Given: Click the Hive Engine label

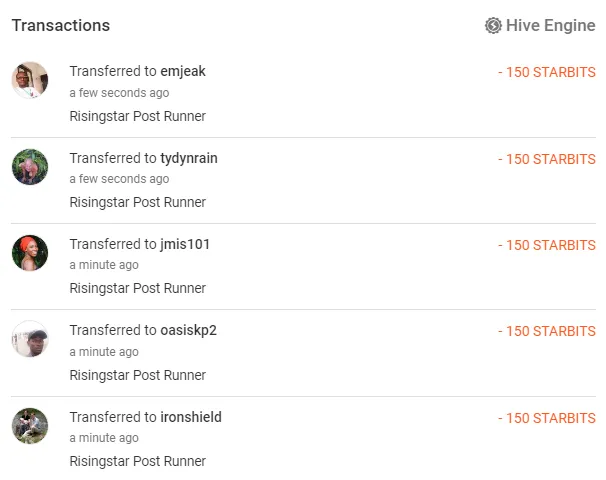Looking at the screenshot, I should pyautogui.click(x=550, y=26).
